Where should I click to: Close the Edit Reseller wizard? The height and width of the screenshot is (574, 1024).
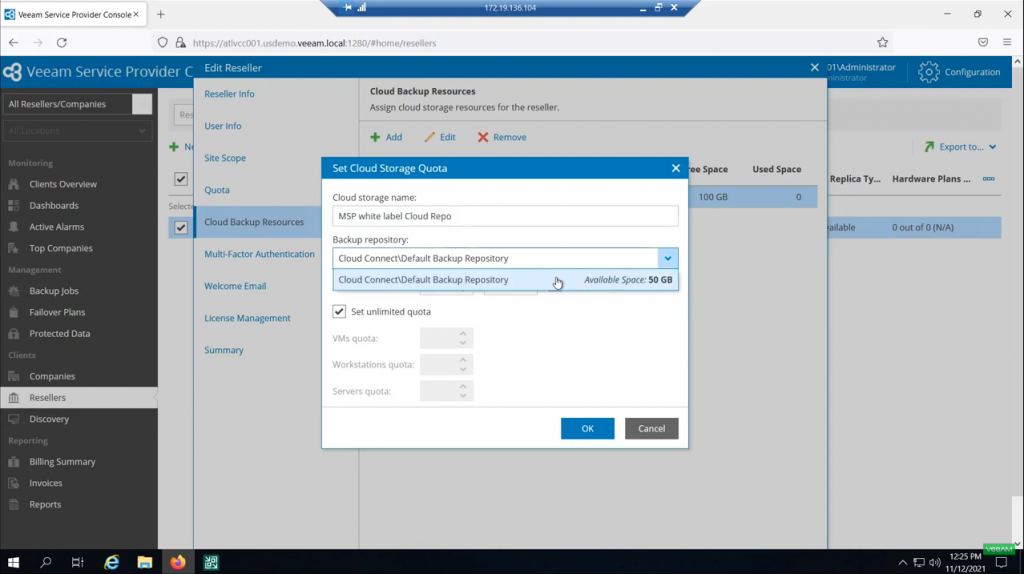click(x=814, y=67)
